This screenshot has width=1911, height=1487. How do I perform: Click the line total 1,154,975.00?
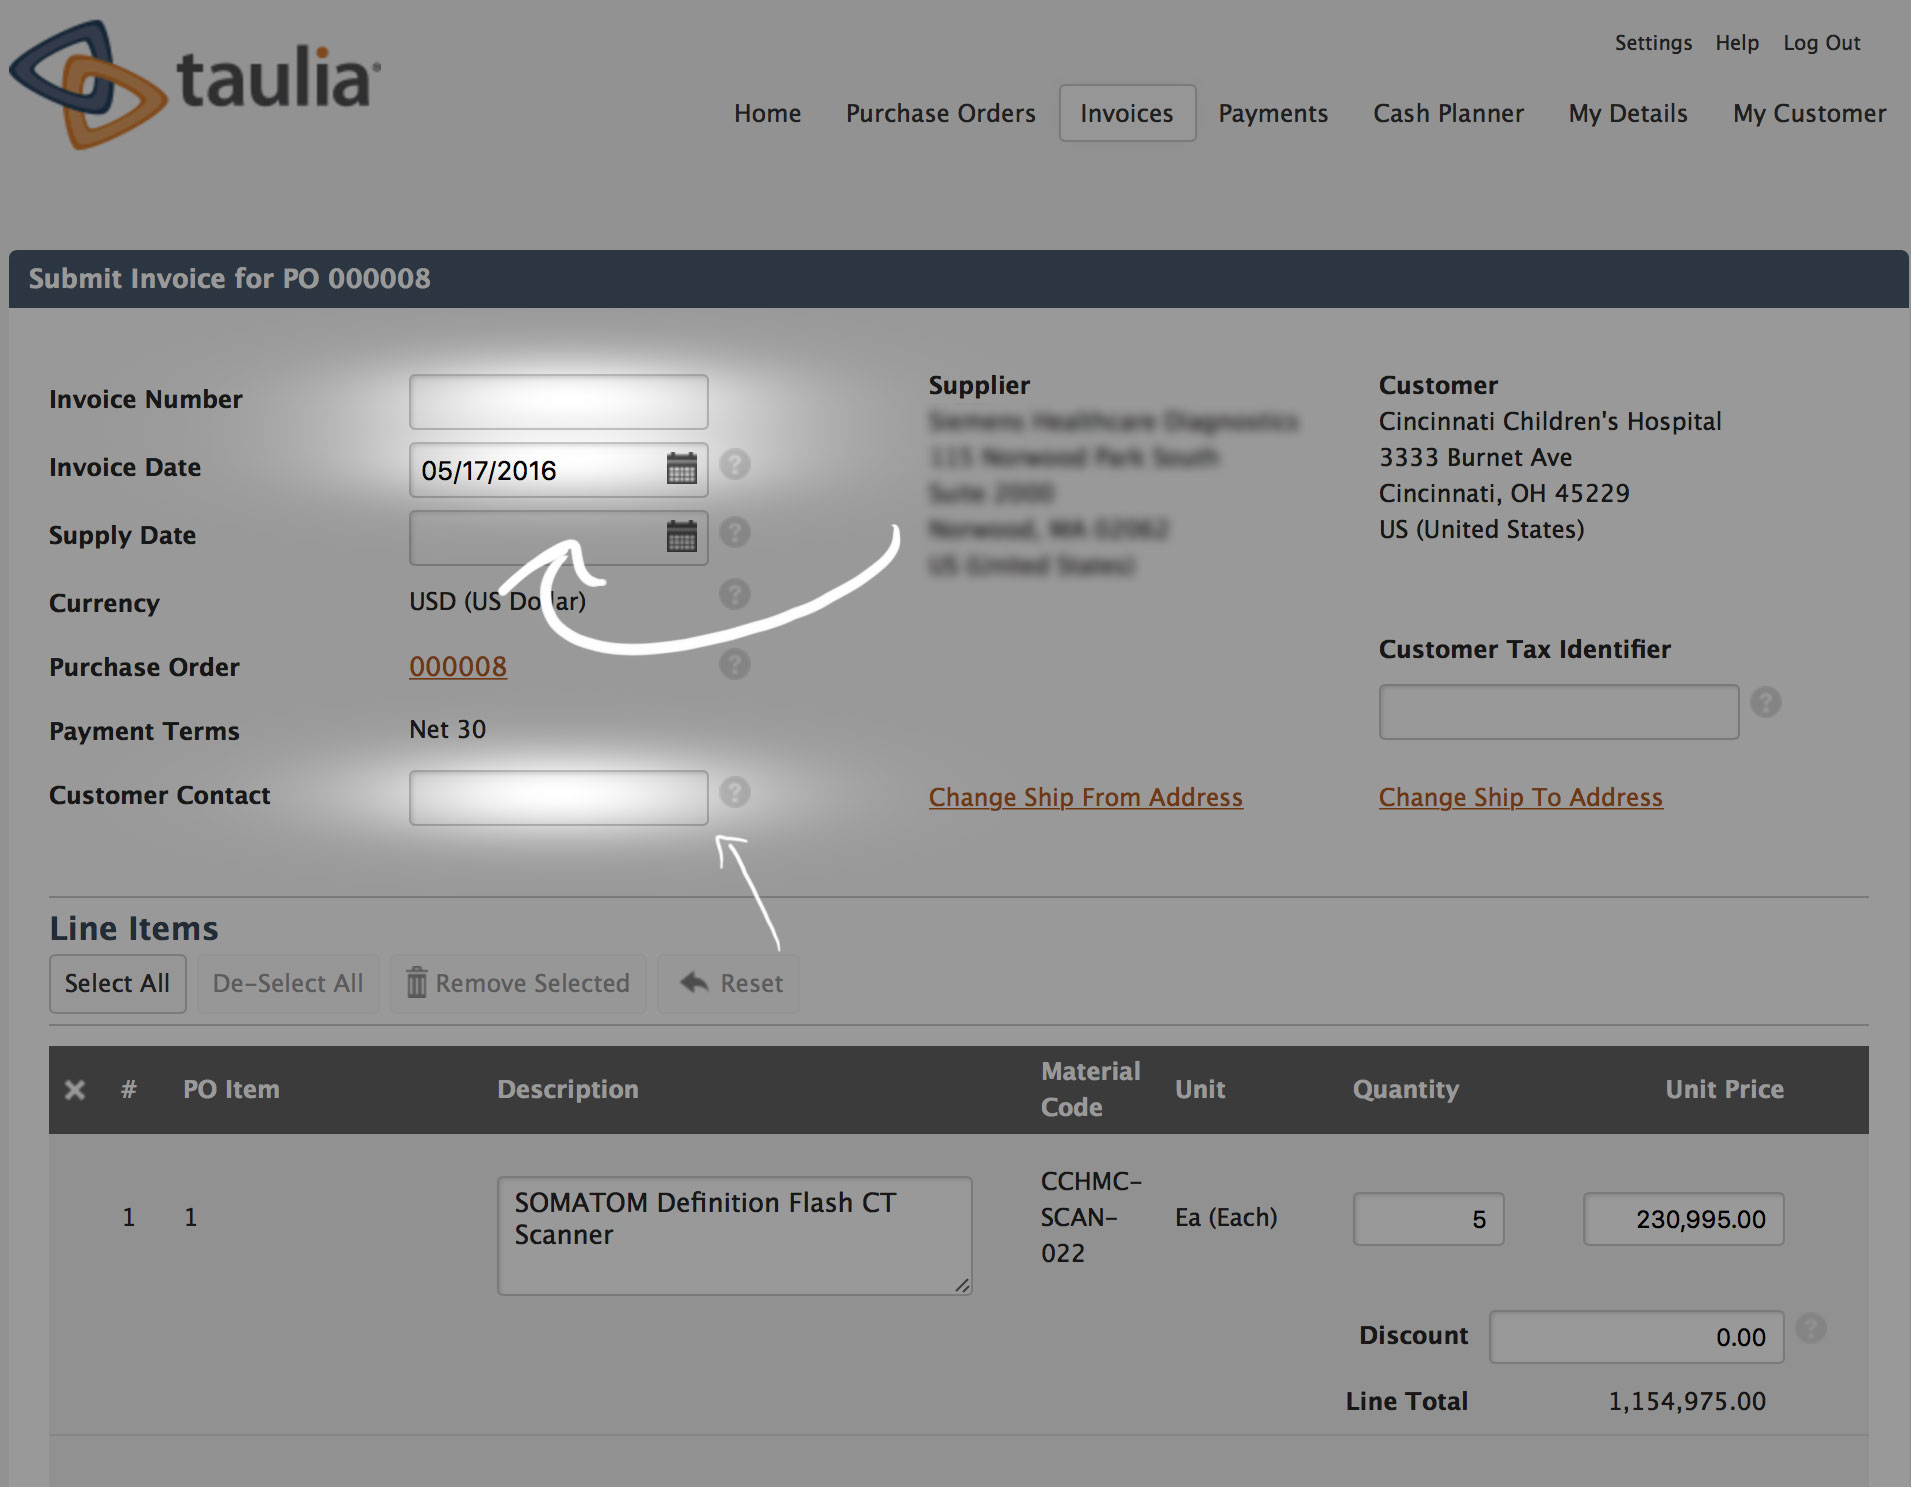coord(1687,1402)
